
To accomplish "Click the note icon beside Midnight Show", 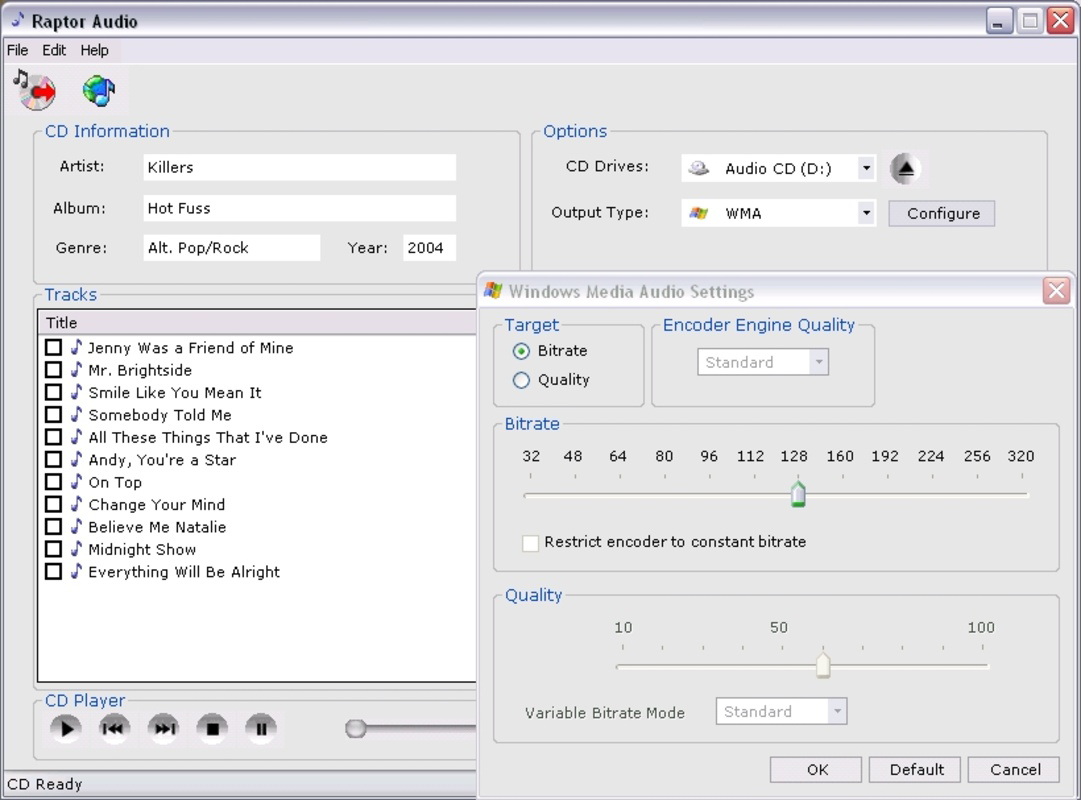I will click(x=77, y=548).
